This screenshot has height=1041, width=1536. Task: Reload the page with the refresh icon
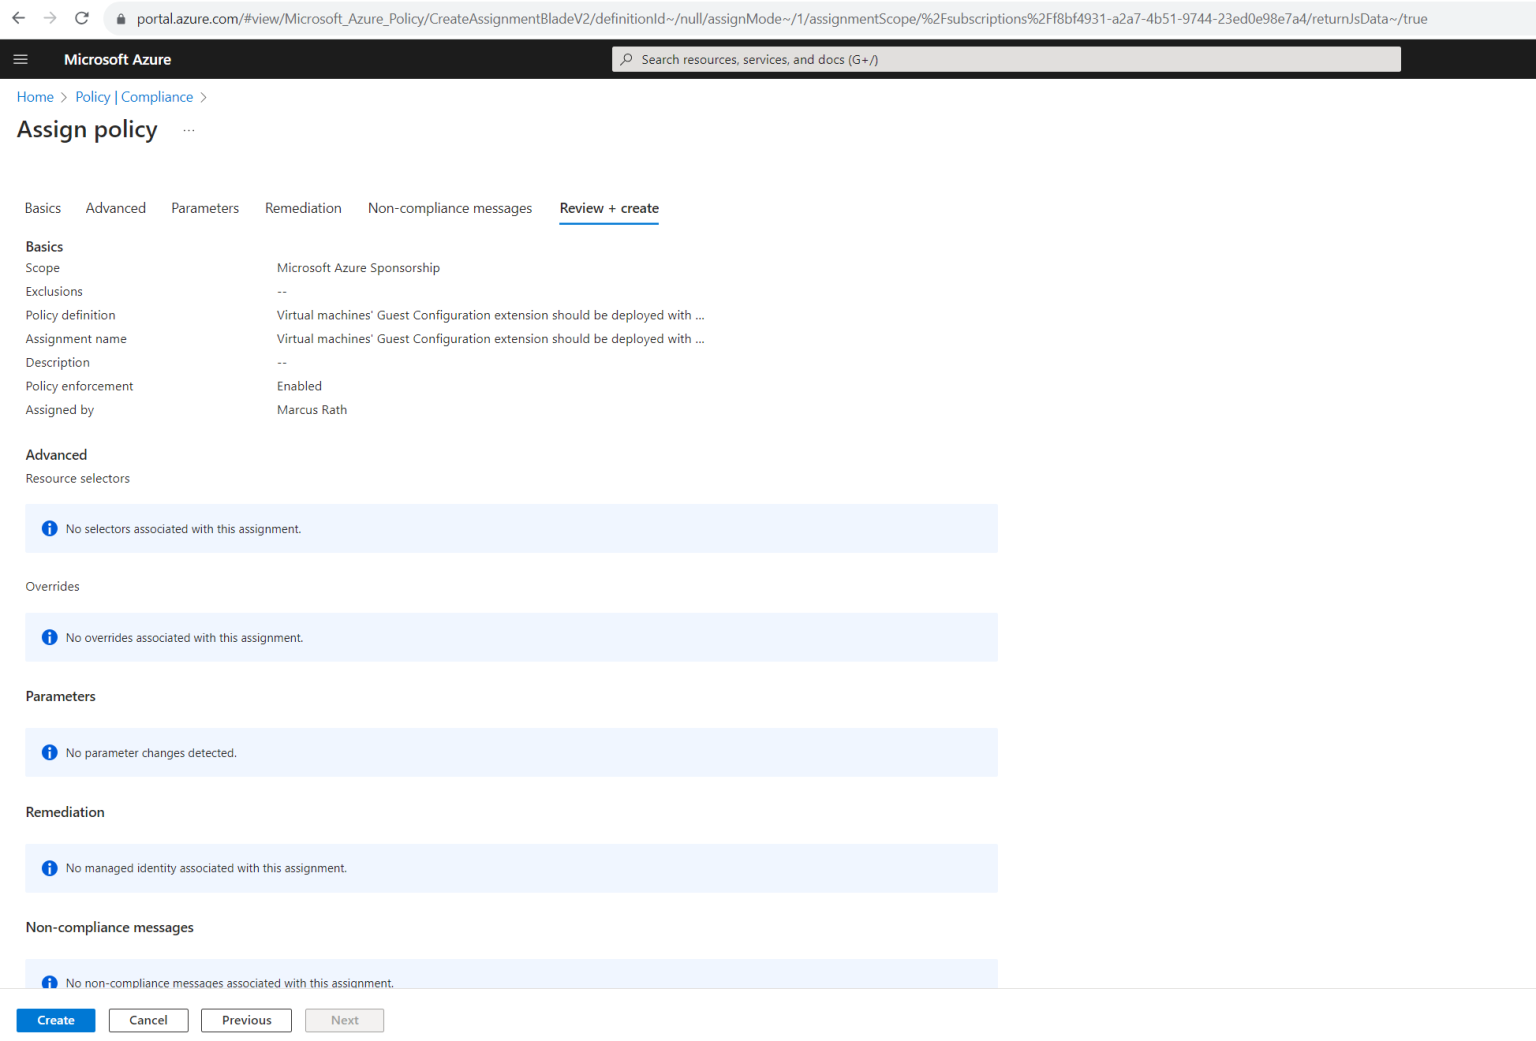82,17
